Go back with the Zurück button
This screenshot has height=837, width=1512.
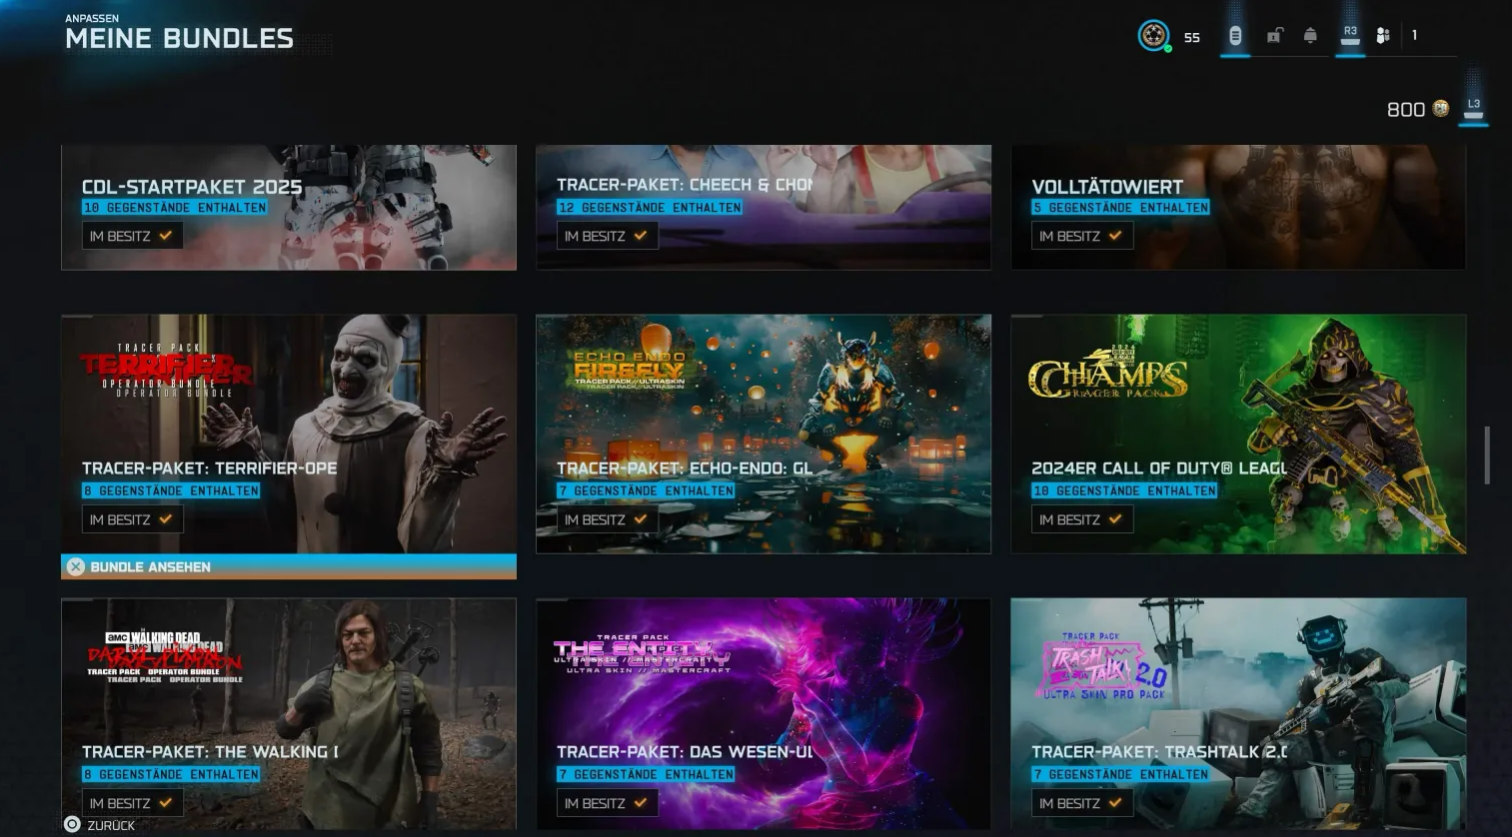click(99, 825)
